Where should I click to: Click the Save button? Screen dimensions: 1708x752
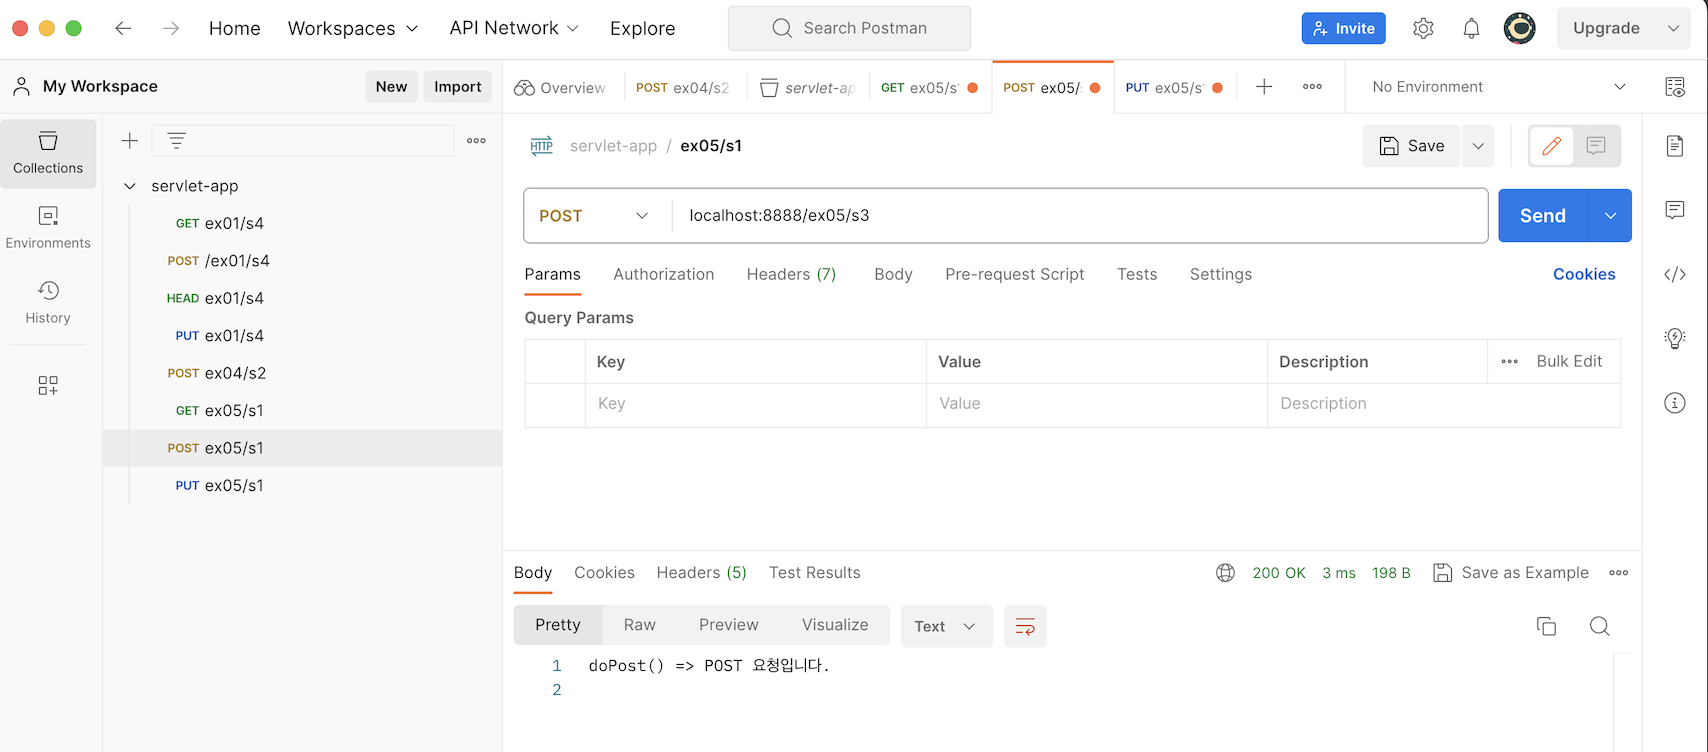click(x=1412, y=146)
